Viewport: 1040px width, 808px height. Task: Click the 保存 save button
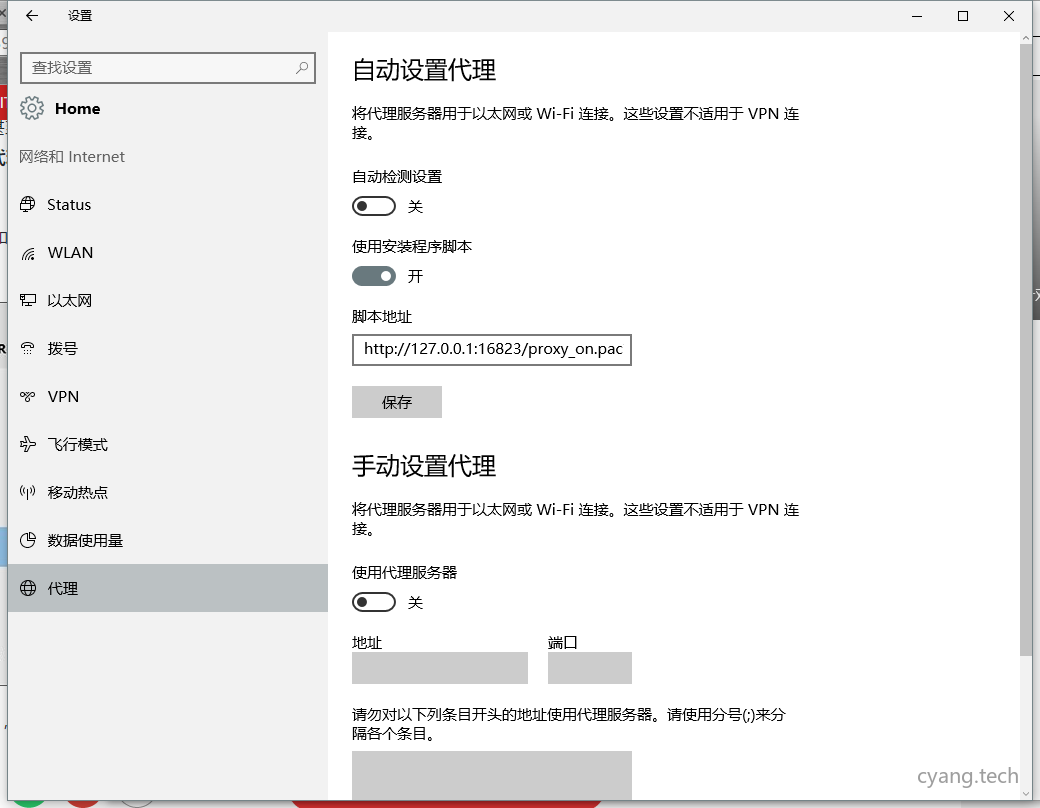tap(396, 402)
